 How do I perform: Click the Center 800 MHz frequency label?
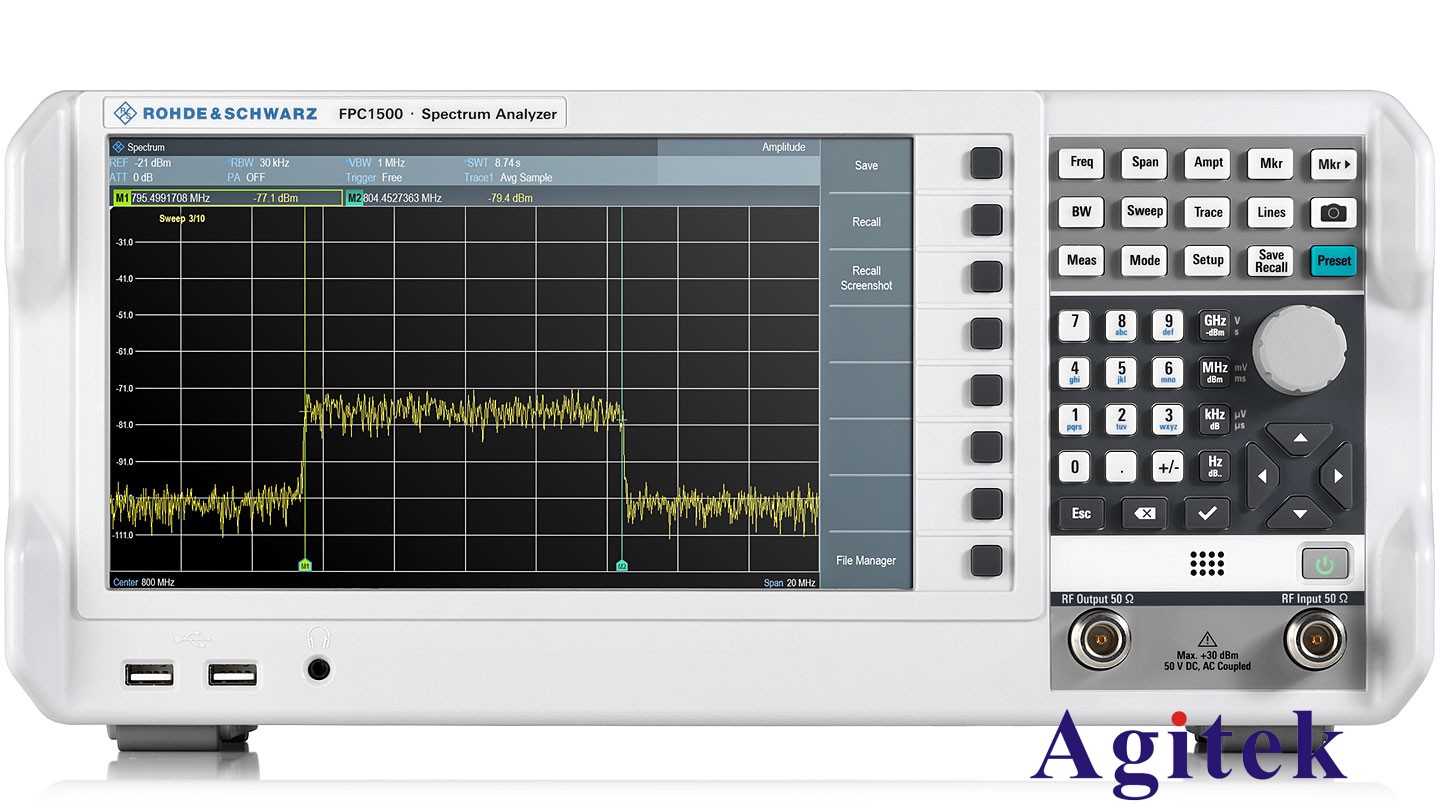[144, 582]
